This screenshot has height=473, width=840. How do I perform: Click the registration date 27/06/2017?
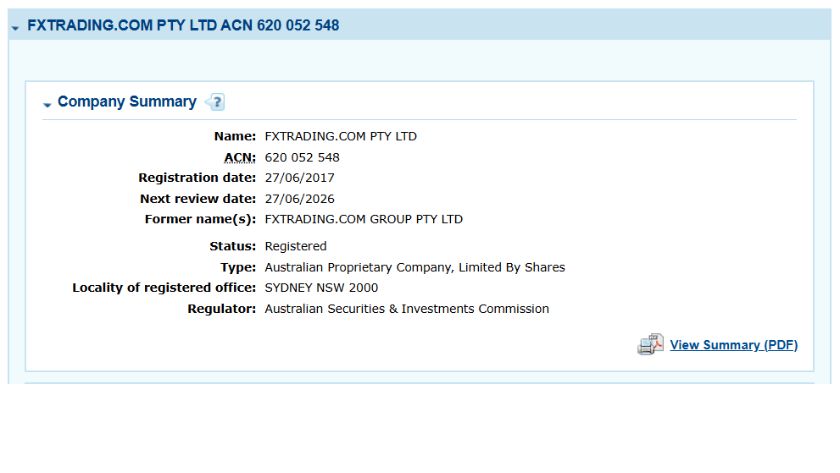(x=299, y=178)
